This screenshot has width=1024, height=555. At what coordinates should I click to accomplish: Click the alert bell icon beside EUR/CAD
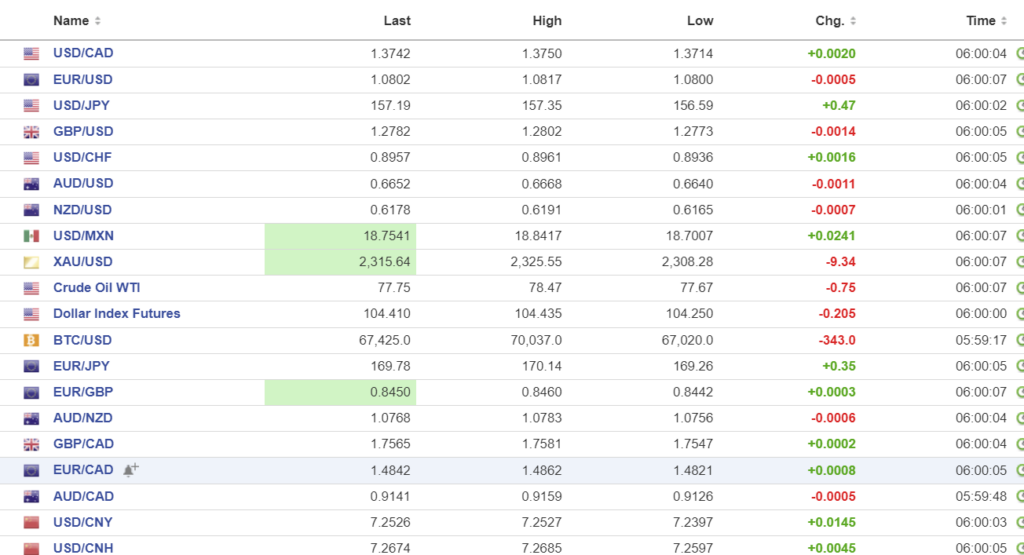click(131, 469)
